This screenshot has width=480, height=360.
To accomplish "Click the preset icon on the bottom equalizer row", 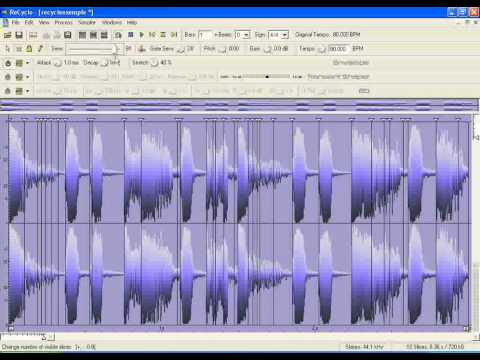I will click(x=19, y=91).
